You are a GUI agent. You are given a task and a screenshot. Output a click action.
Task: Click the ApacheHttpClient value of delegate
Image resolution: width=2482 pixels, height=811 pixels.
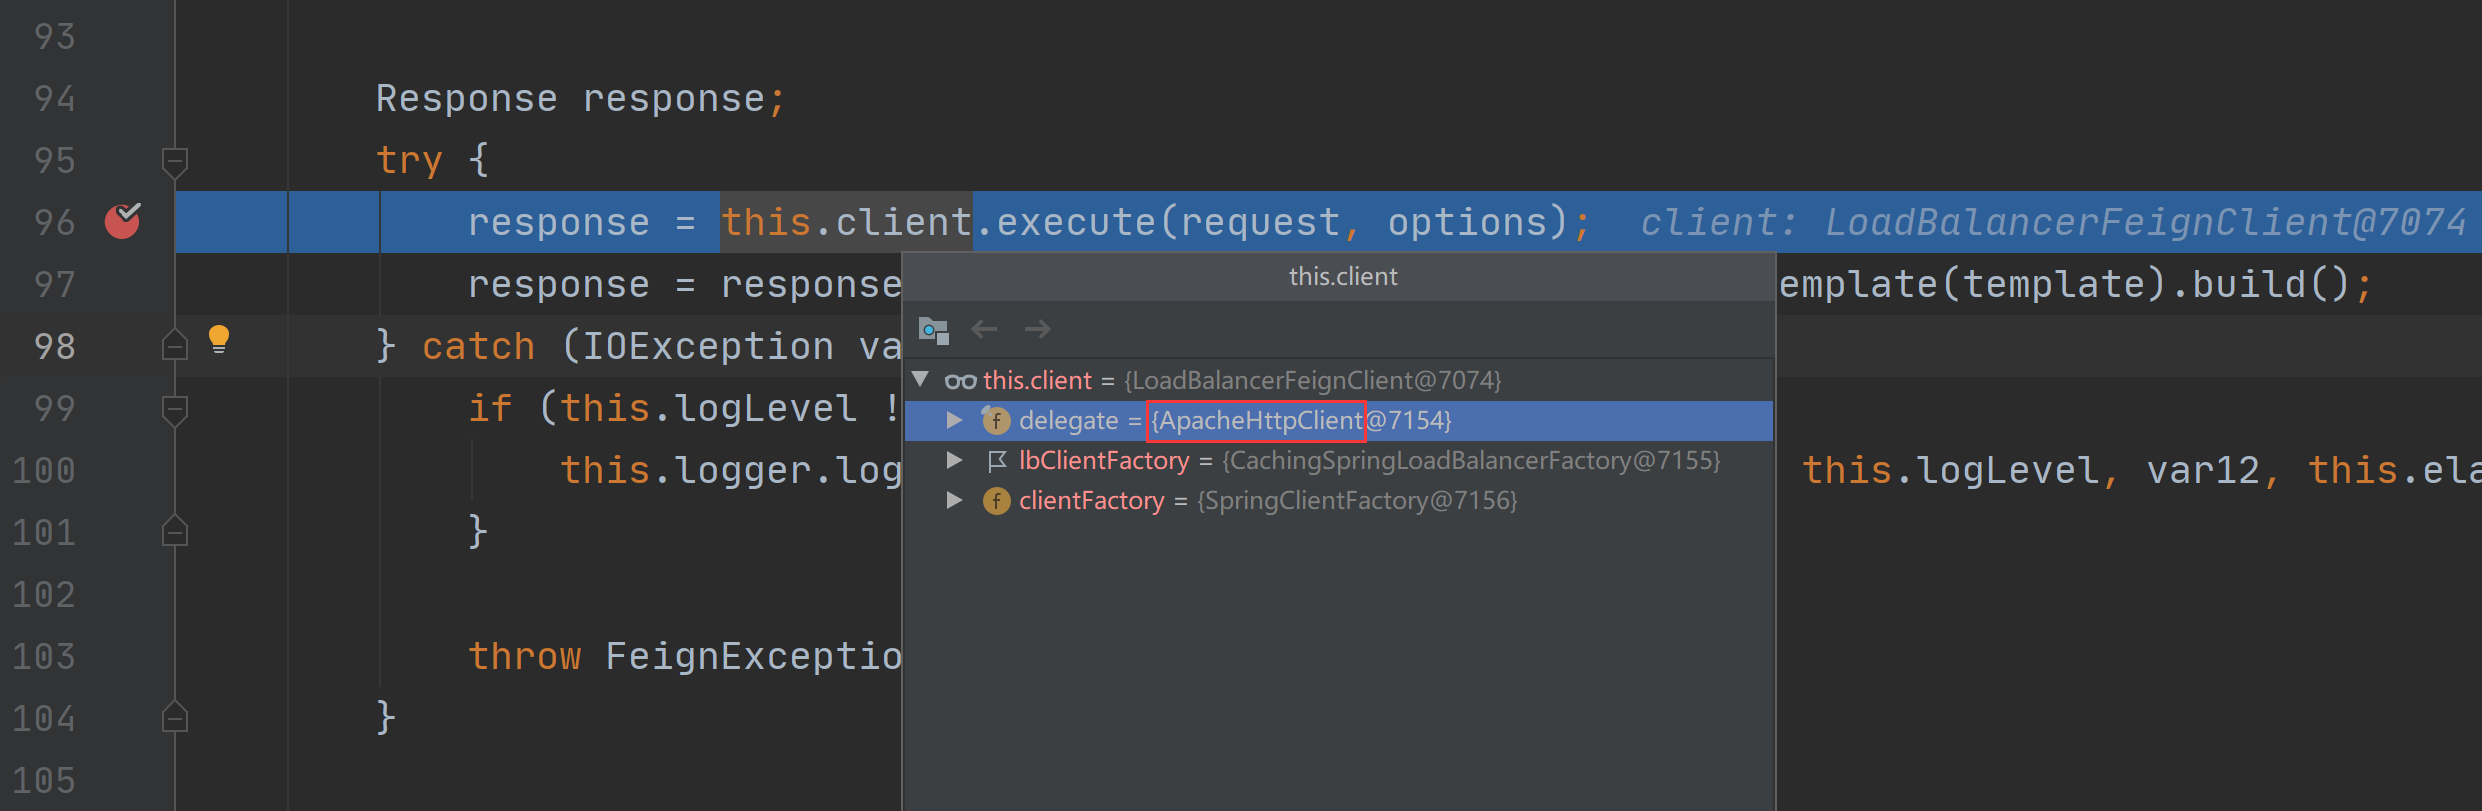coord(1258,421)
